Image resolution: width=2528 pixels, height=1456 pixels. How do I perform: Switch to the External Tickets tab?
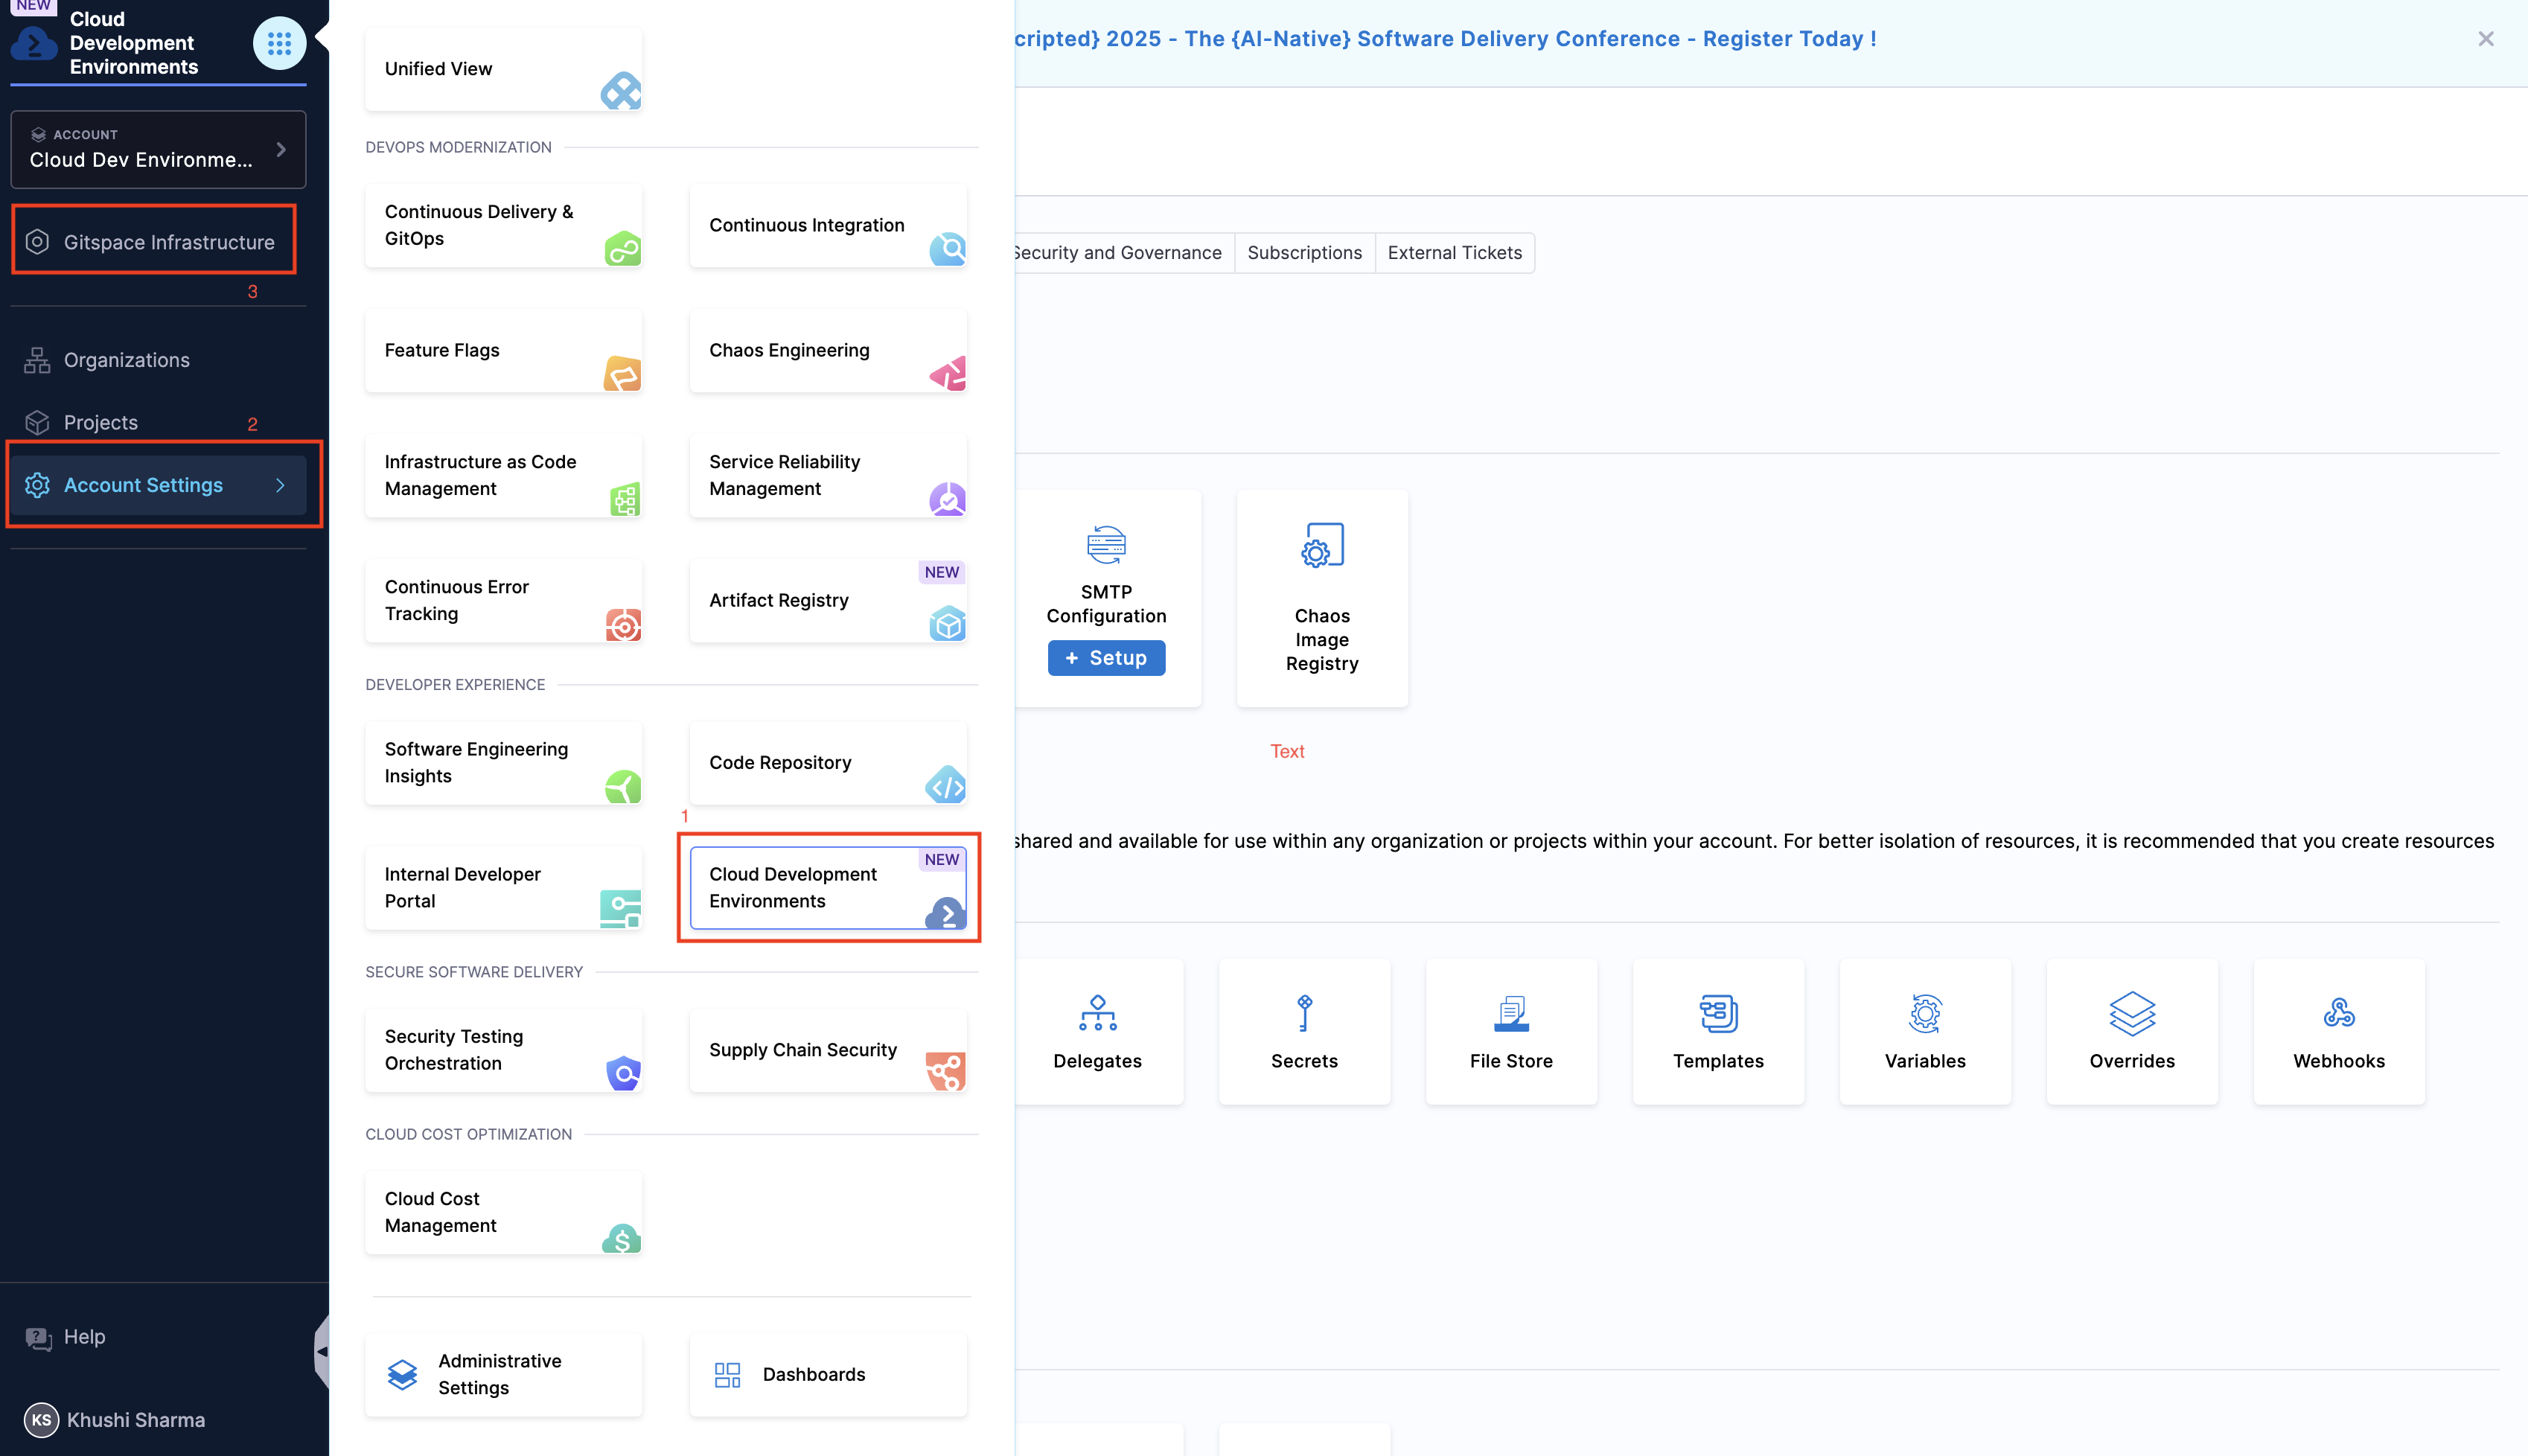point(1454,252)
